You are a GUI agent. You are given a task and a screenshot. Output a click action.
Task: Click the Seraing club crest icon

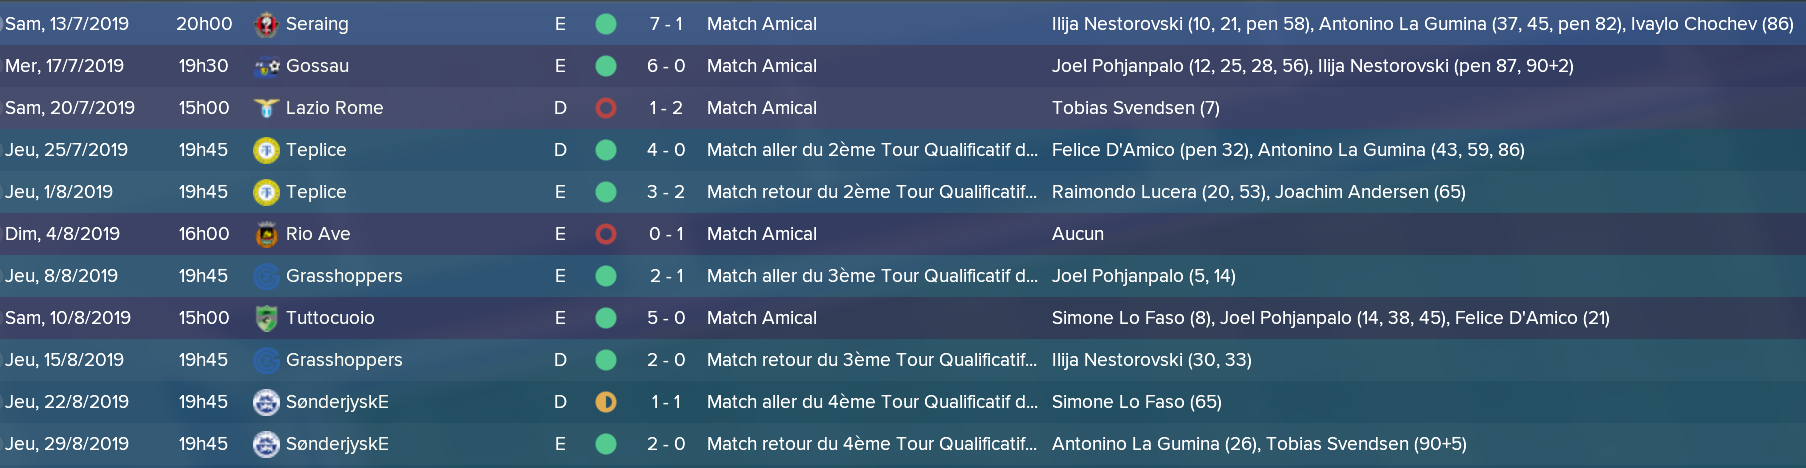coord(266,24)
